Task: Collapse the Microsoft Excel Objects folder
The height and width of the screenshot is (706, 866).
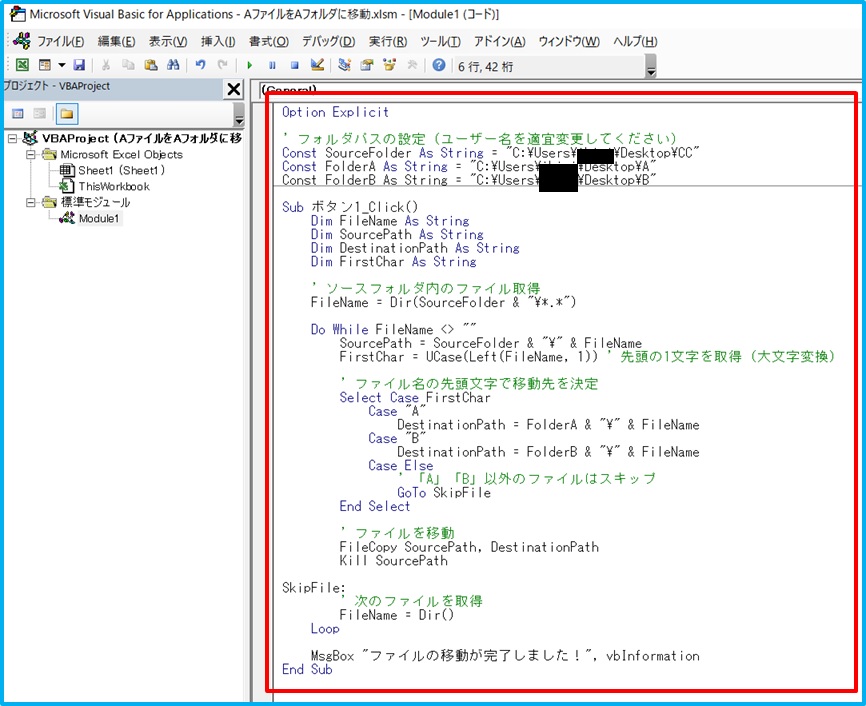Action: tap(31, 154)
